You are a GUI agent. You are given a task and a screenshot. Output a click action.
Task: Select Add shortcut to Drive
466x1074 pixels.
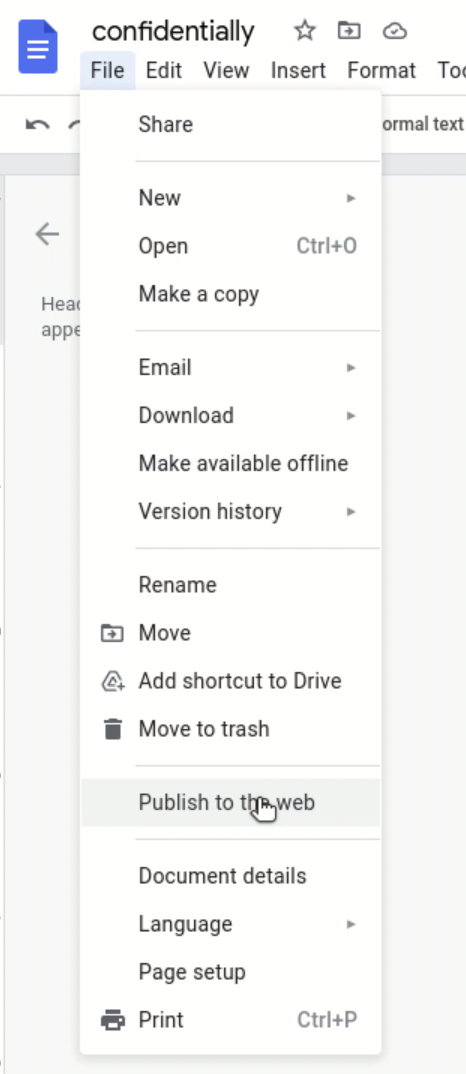coord(230,681)
